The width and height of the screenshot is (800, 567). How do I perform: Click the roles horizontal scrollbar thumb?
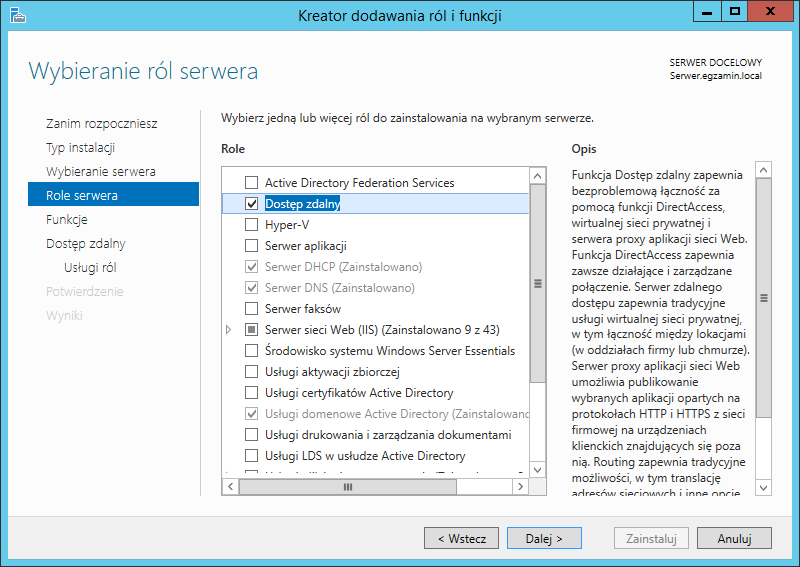(348, 487)
